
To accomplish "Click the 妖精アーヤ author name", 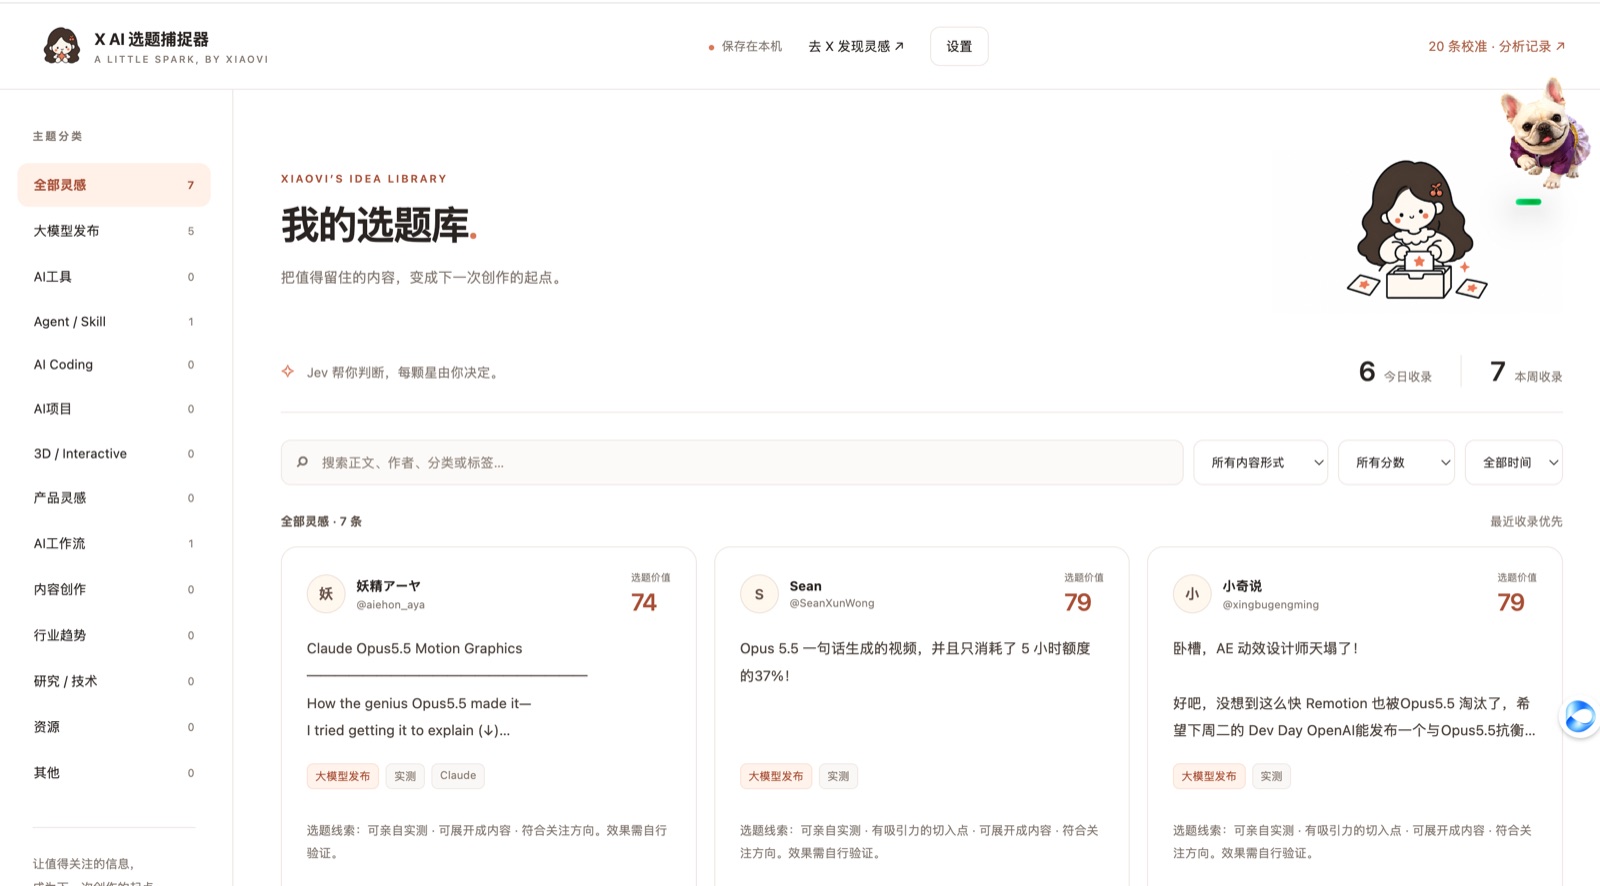I will (x=388, y=586).
